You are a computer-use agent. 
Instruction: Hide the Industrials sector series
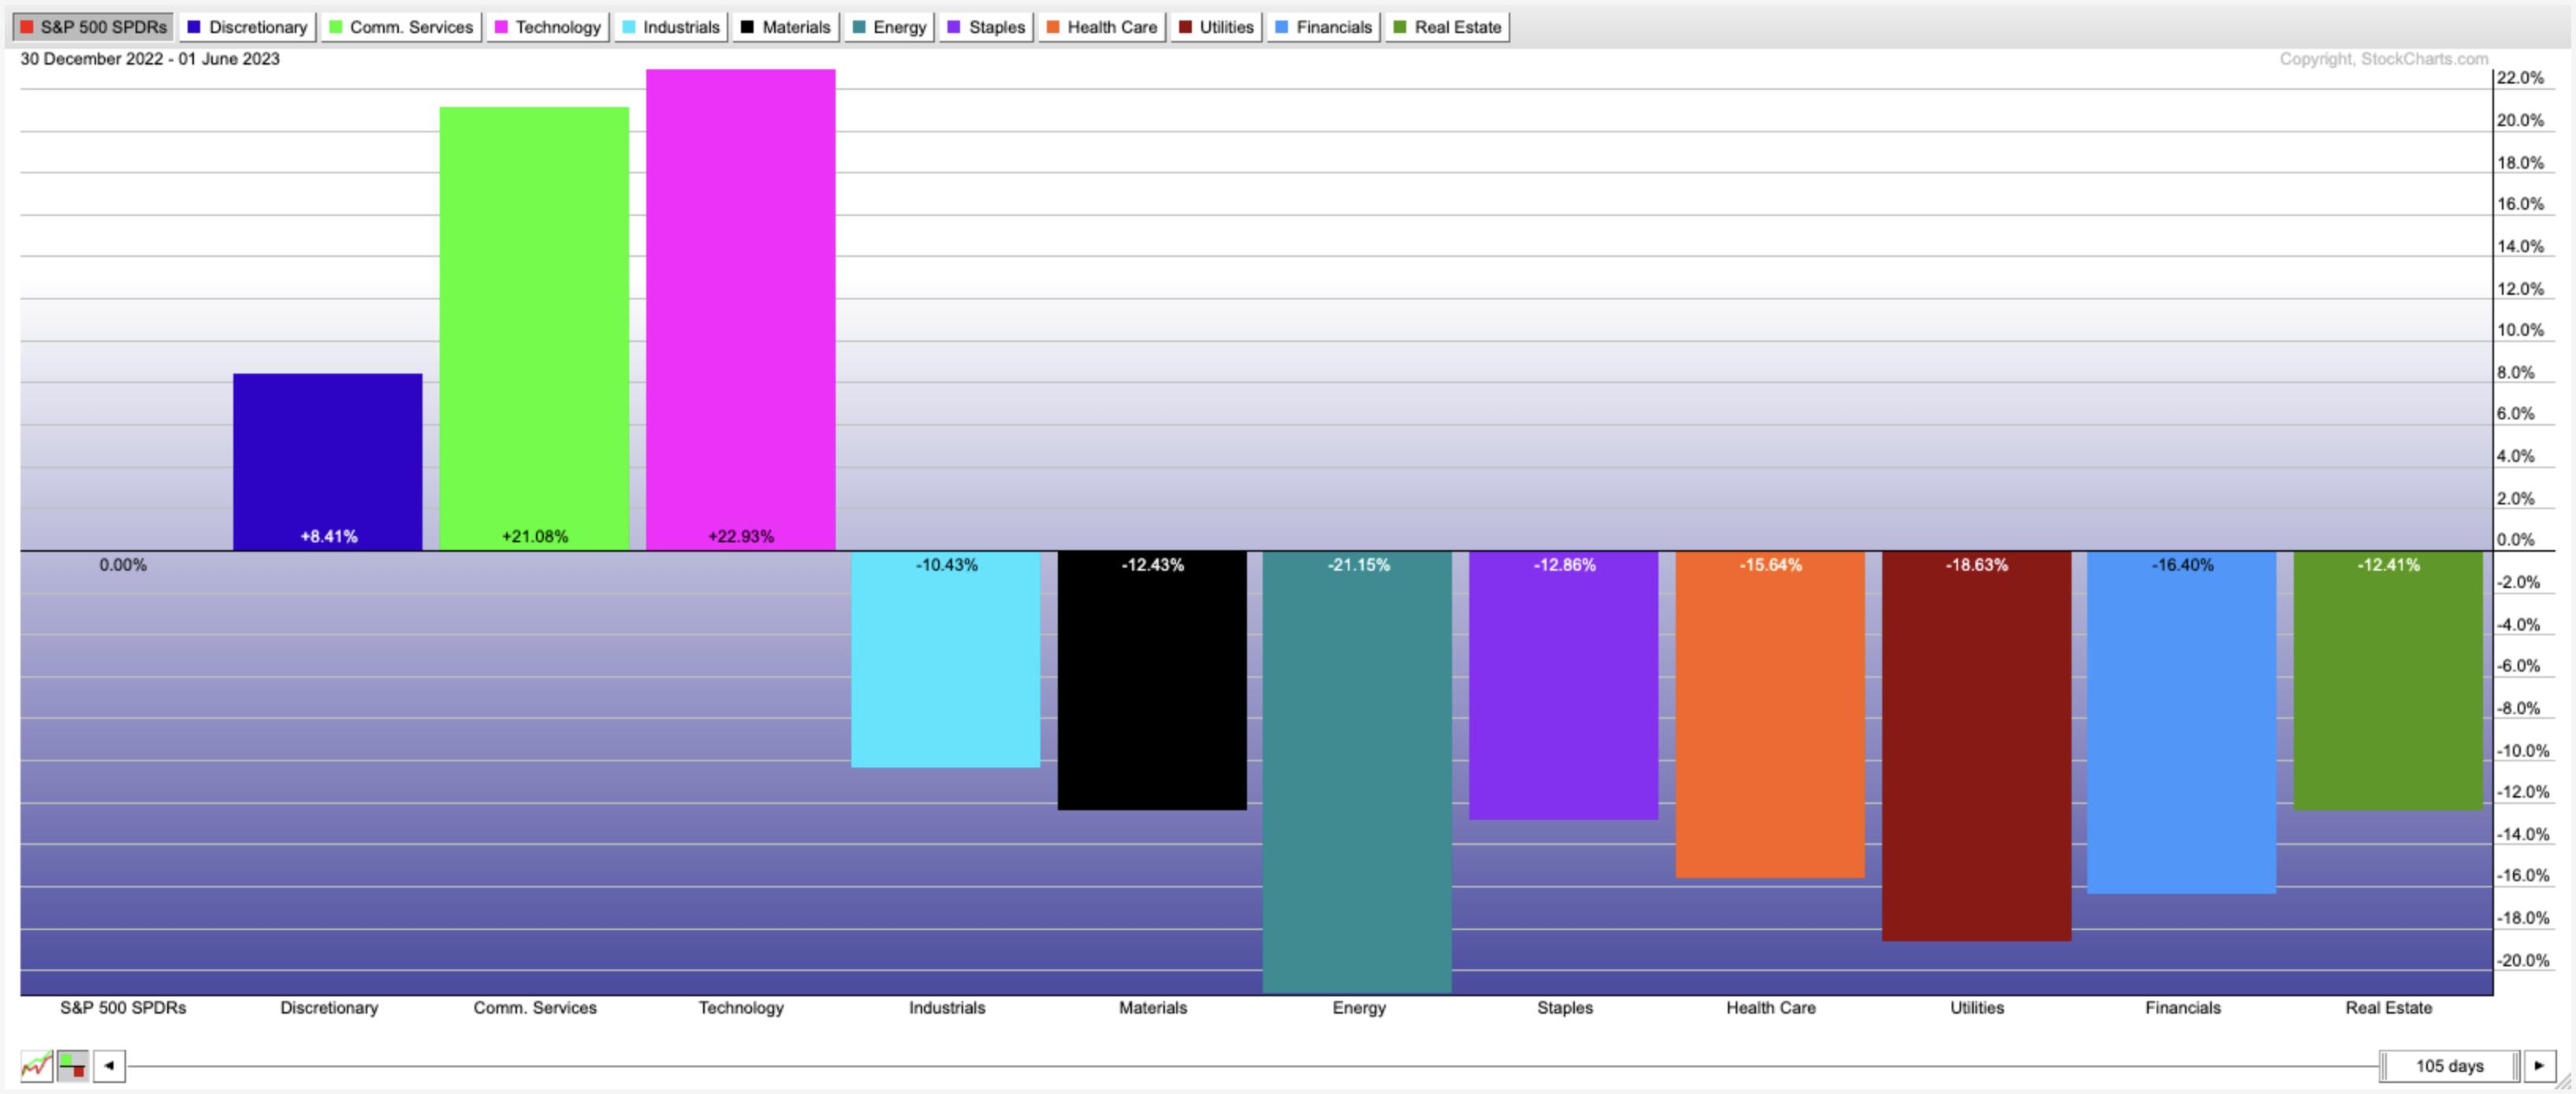671,27
